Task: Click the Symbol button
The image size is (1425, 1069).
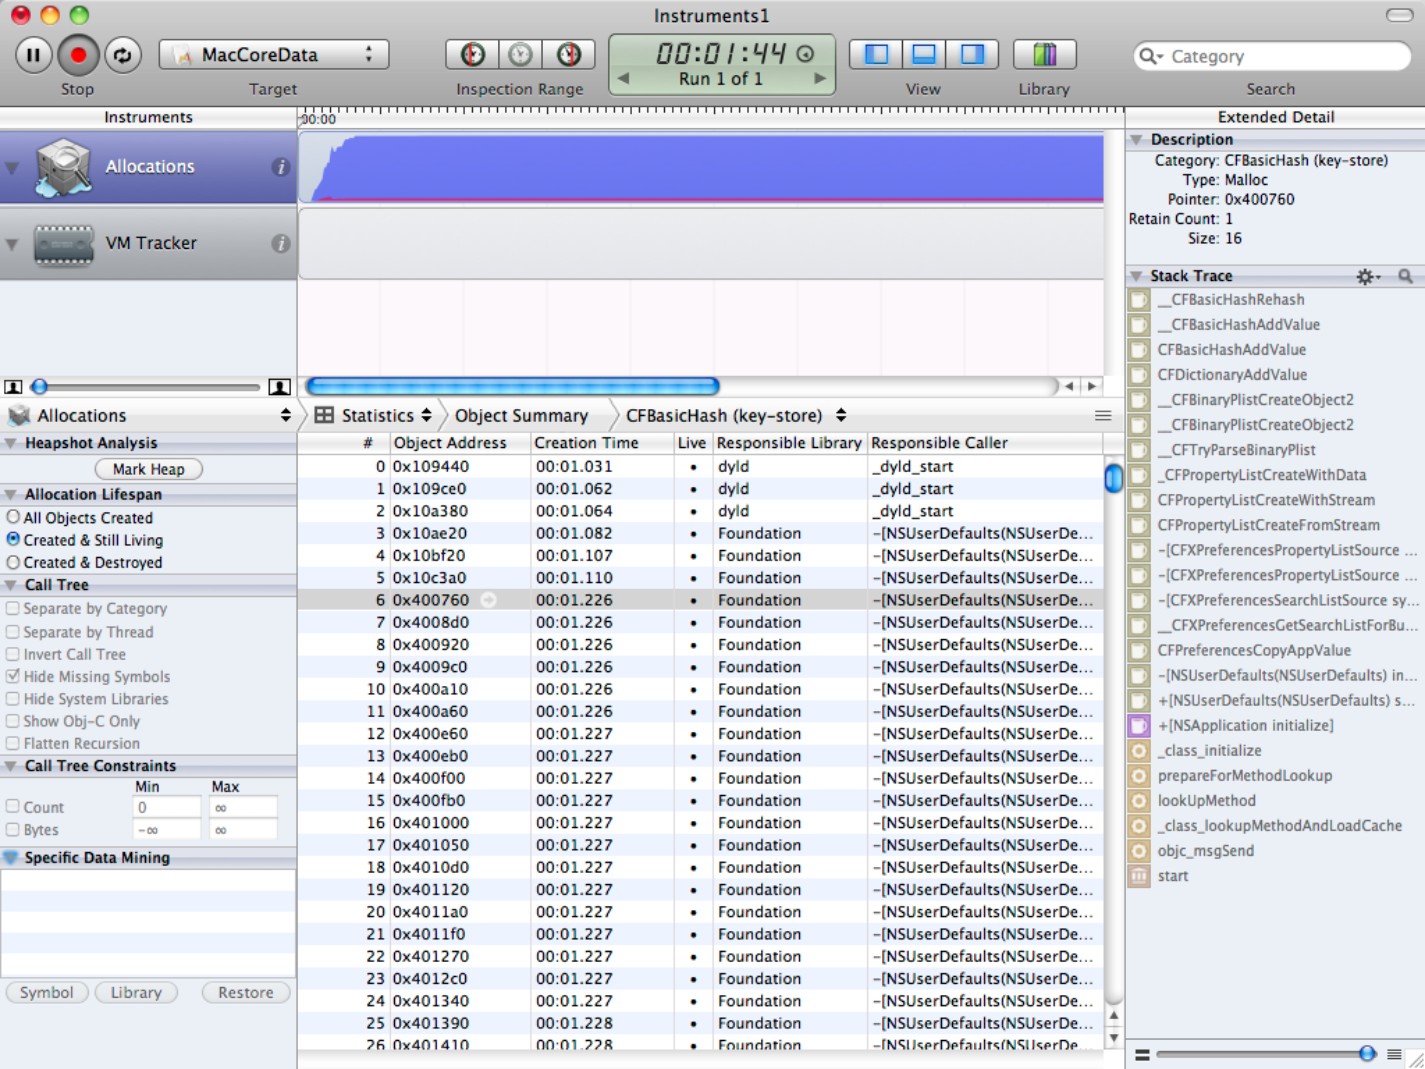Action: click(47, 992)
